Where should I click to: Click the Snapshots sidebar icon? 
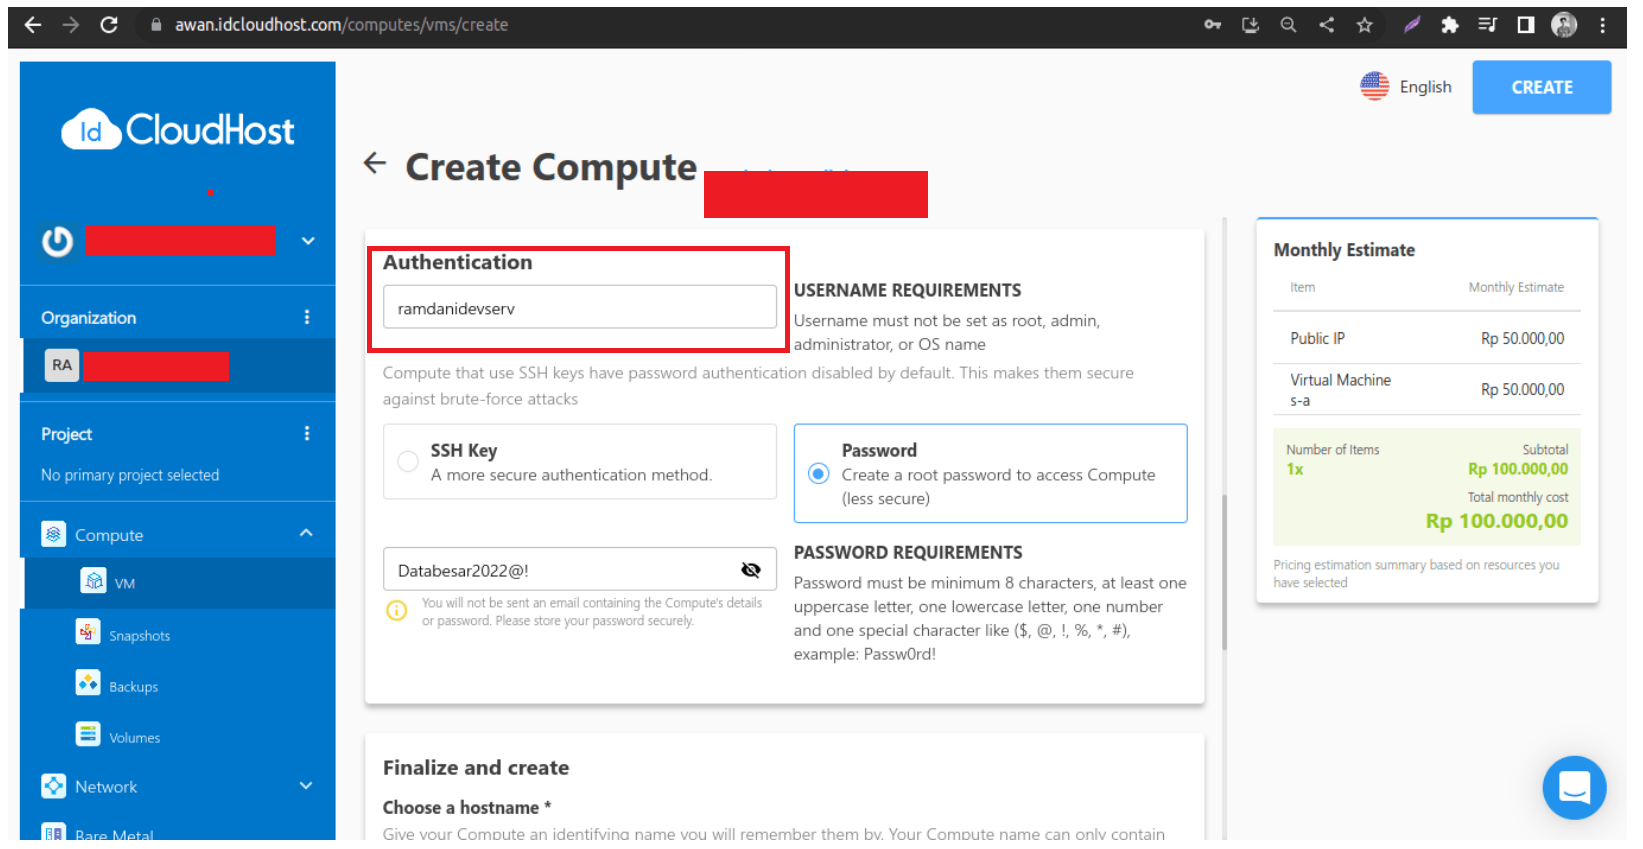tap(88, 633)
